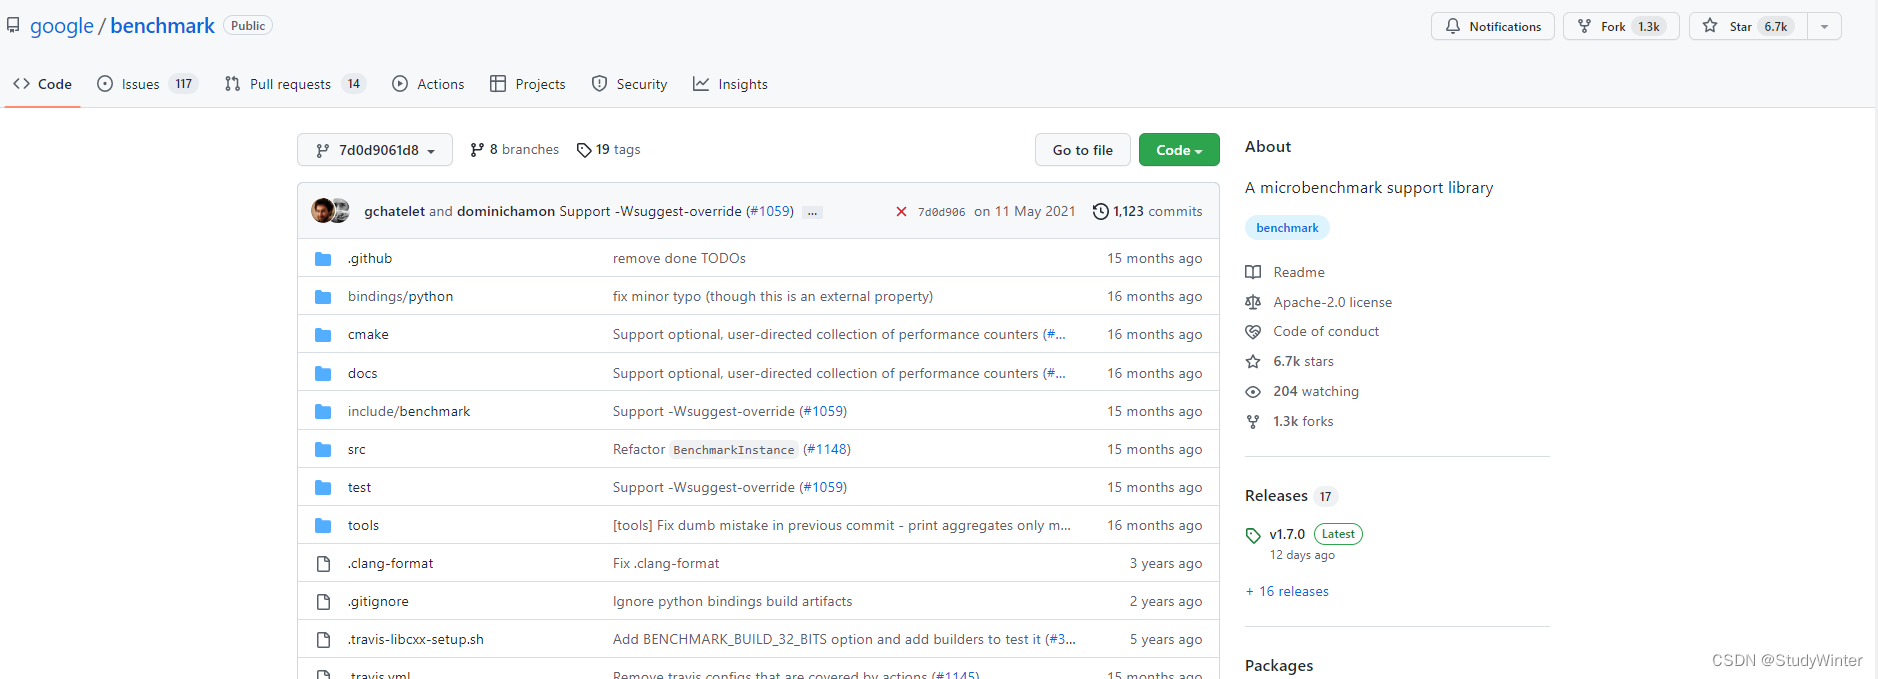This screenshot has width=1878, height=679.
Task: Click the Go to file button
Action: 1083,150
